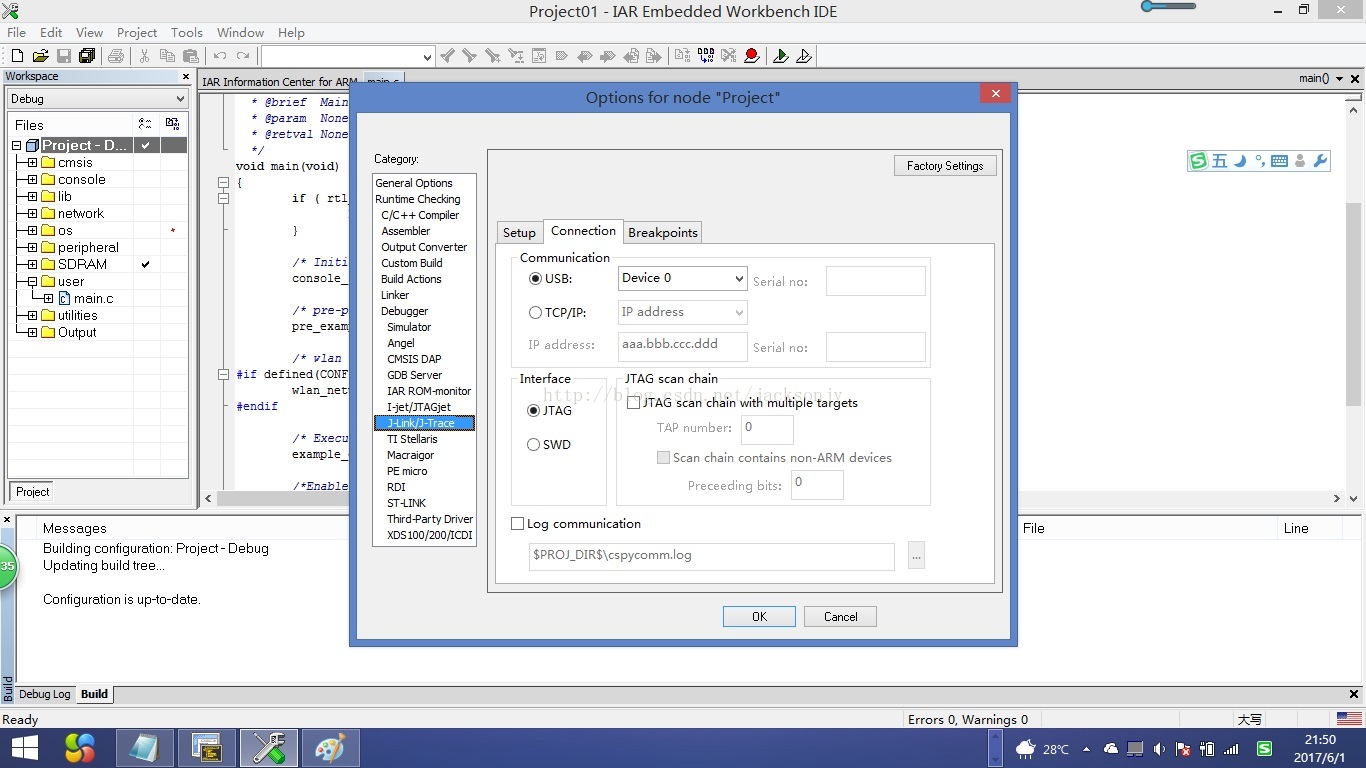Click the Sogou soft keyboard icon
Screen dimensions: 1366x768
(1279, 161)
